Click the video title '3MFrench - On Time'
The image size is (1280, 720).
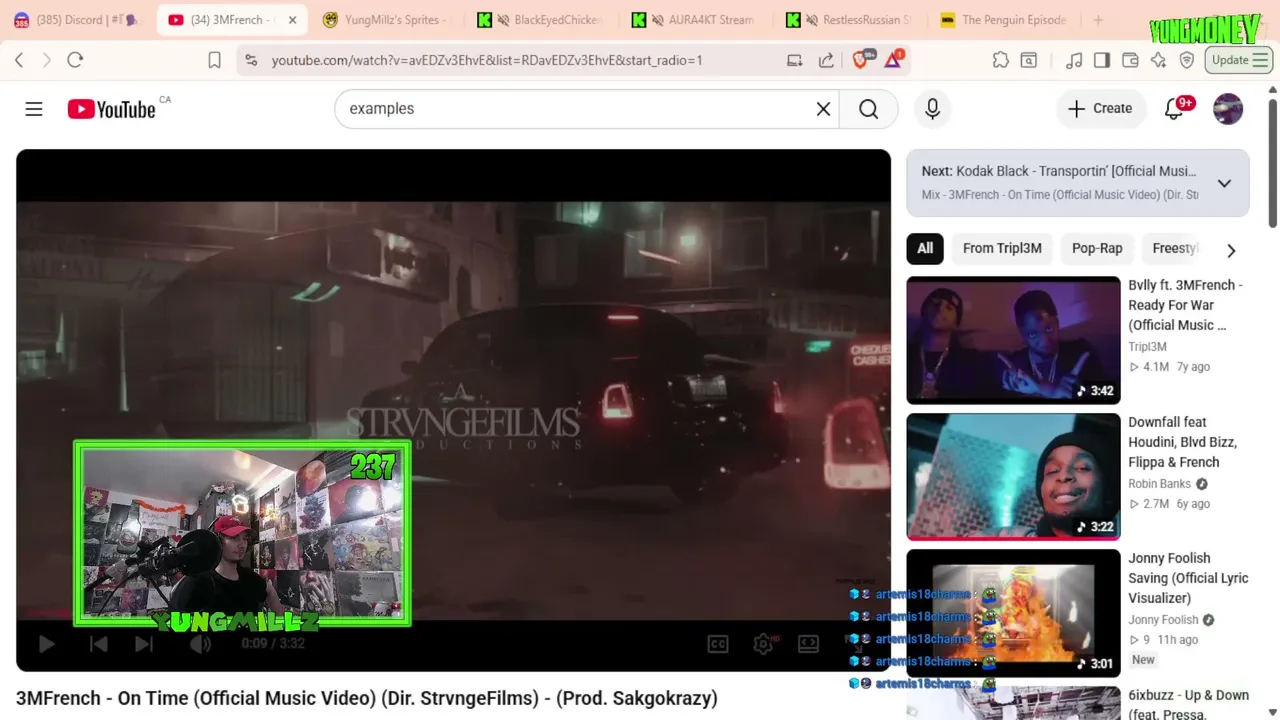click(367, 698)
